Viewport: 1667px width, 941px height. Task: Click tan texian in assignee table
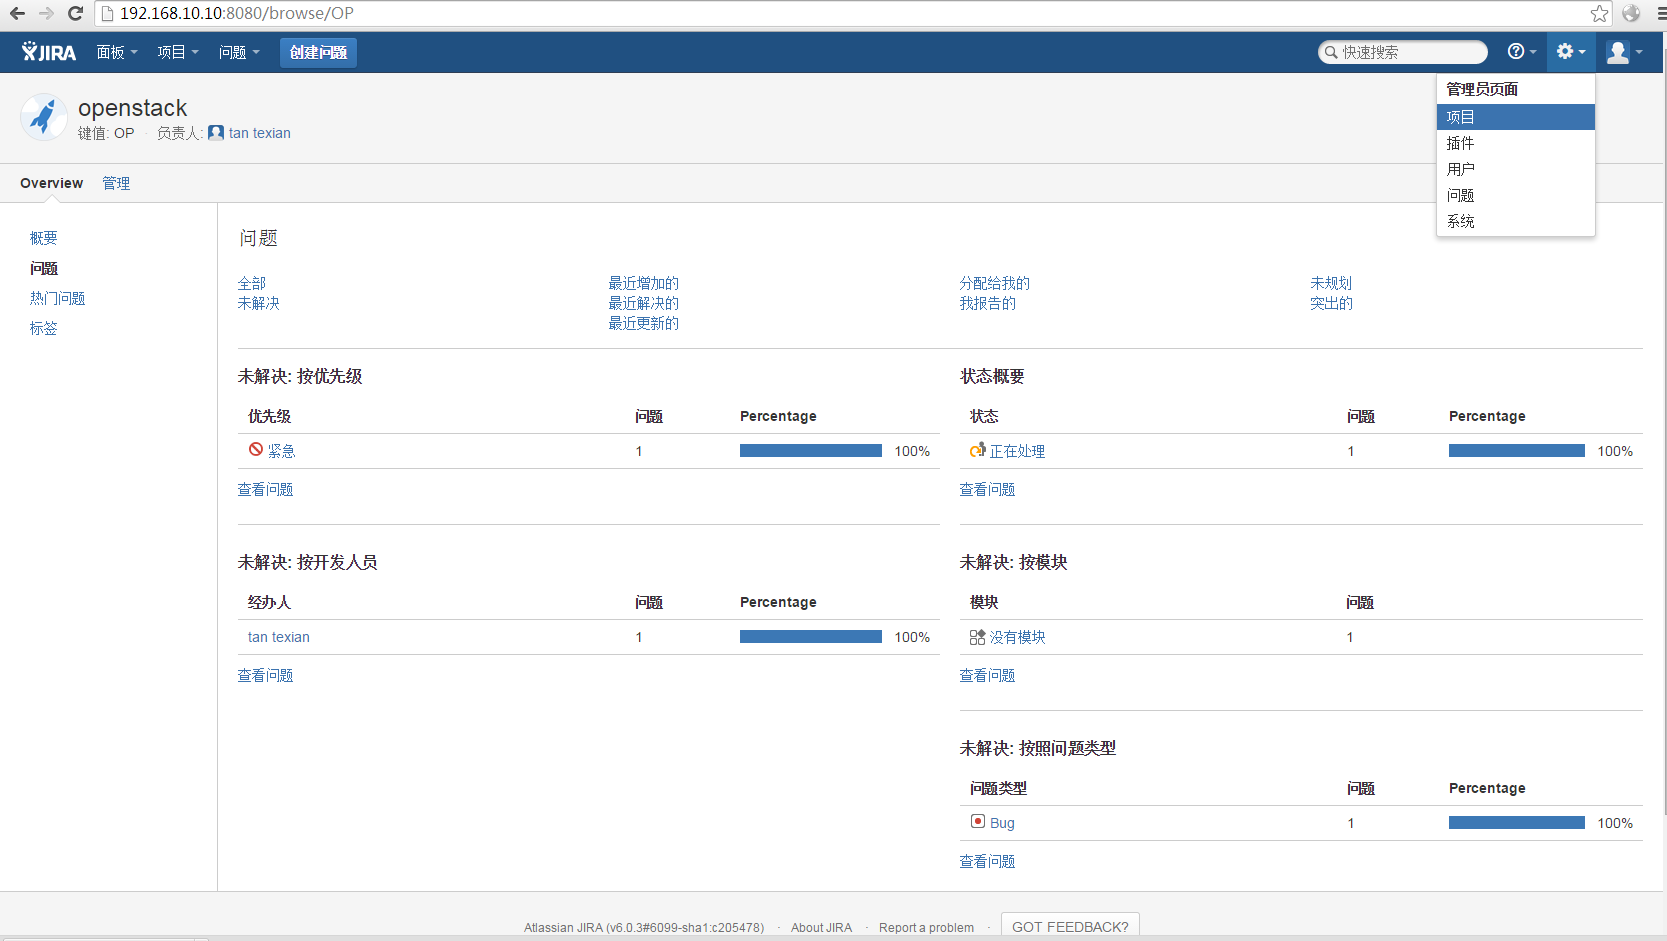(x=279, y=637)
